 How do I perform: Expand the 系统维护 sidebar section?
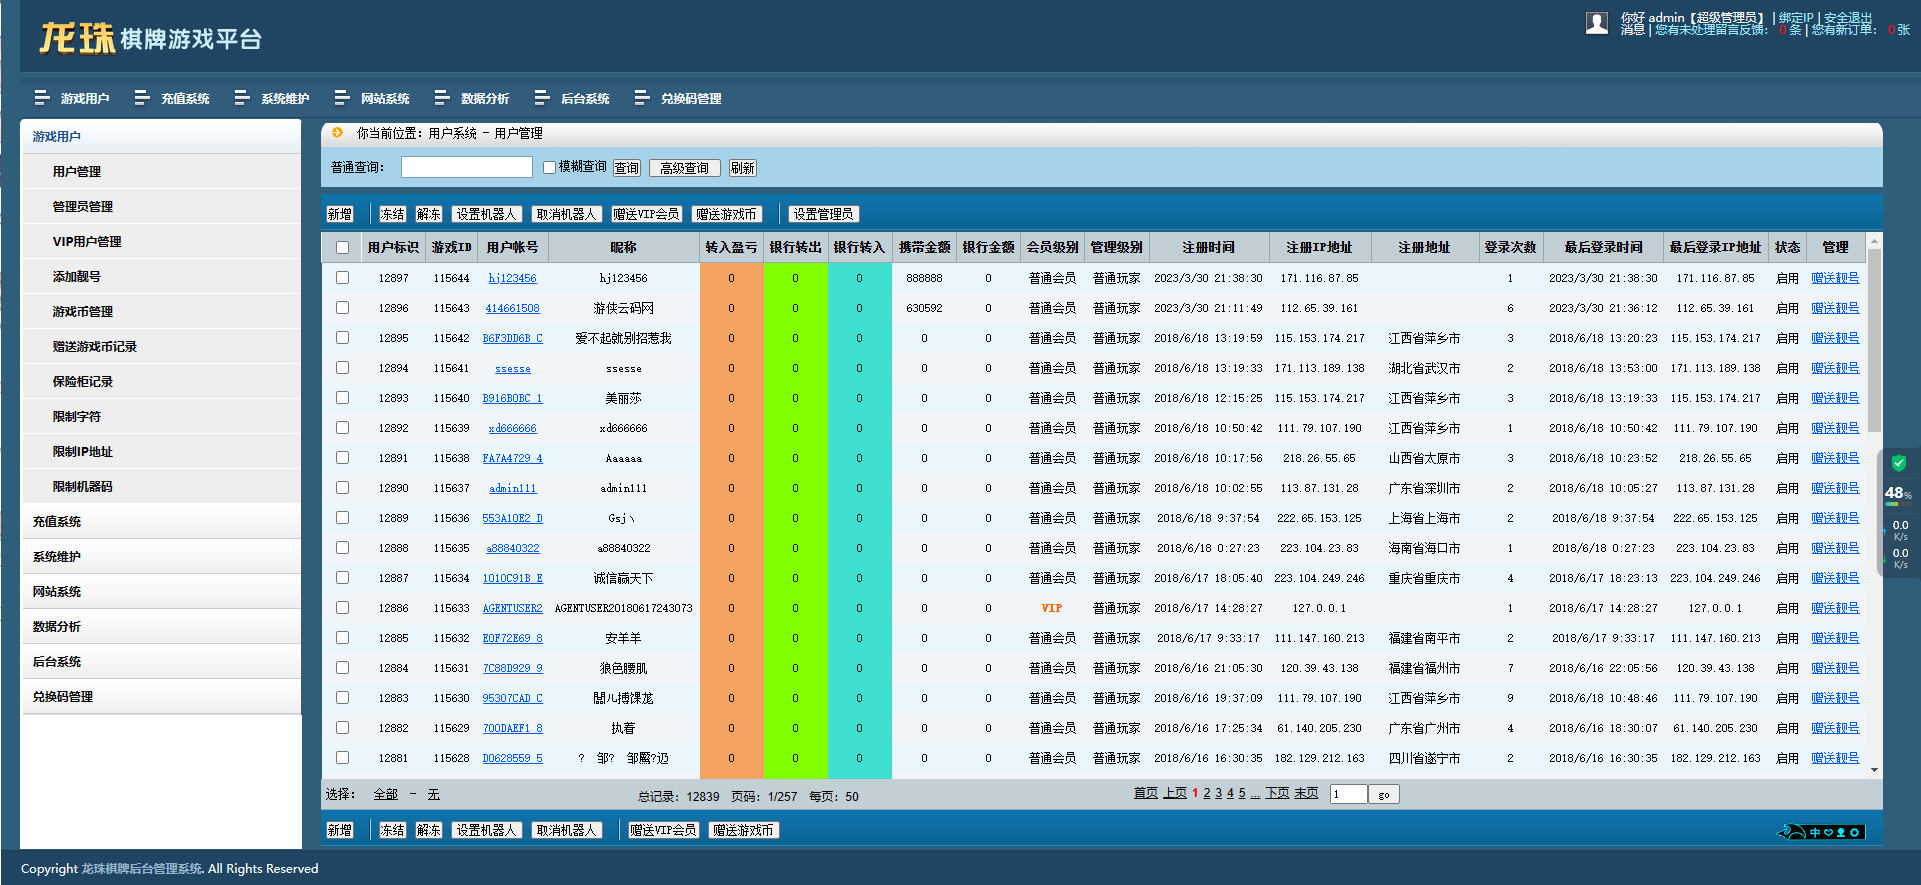pyautogui.click(x=160, y=556)
